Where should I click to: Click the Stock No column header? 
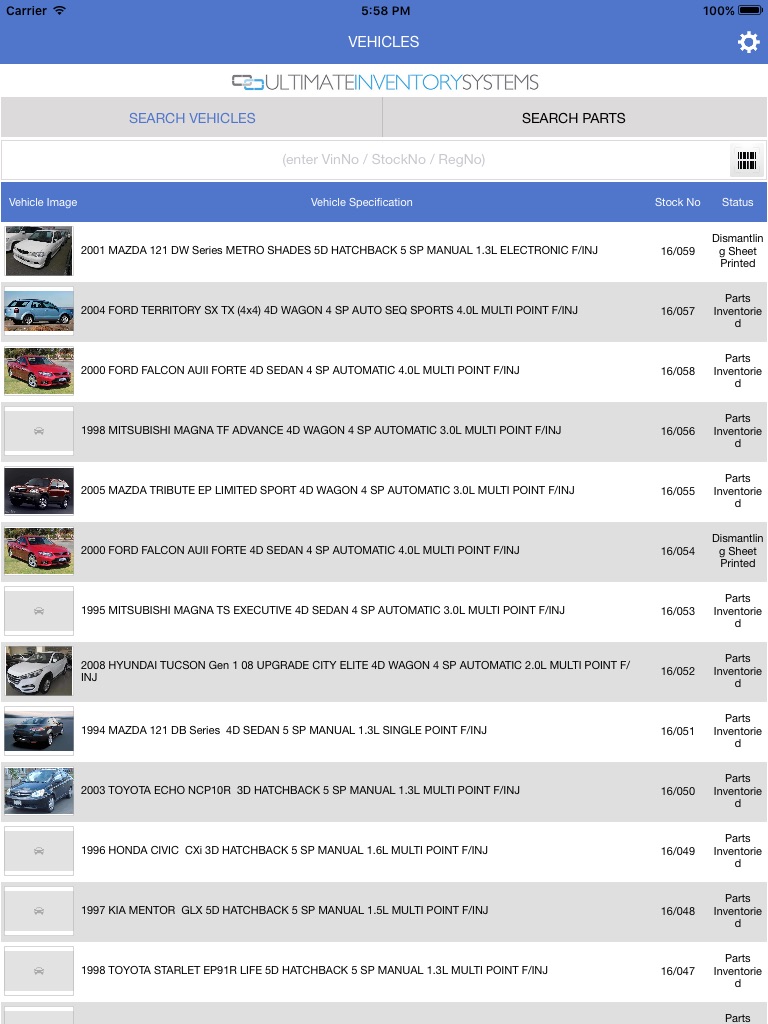tap(677, 202)
